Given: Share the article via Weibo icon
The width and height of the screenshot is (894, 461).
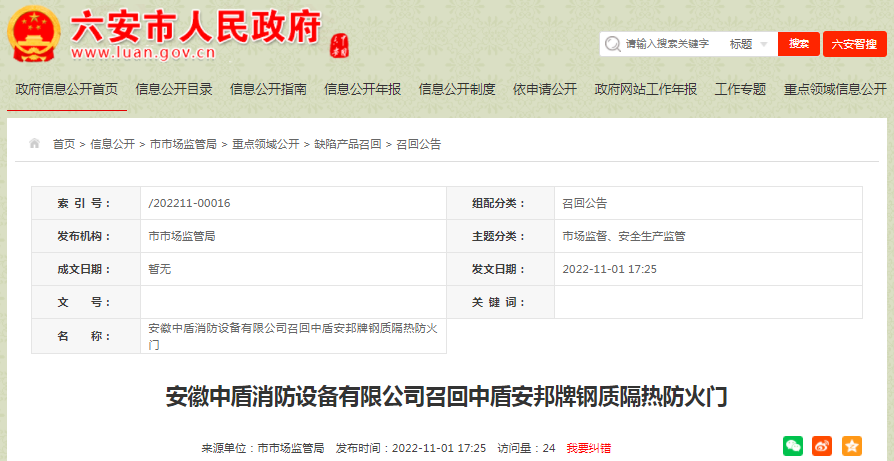Looking at the screenshot, I should pyautogui.click(x=822, y=446).
